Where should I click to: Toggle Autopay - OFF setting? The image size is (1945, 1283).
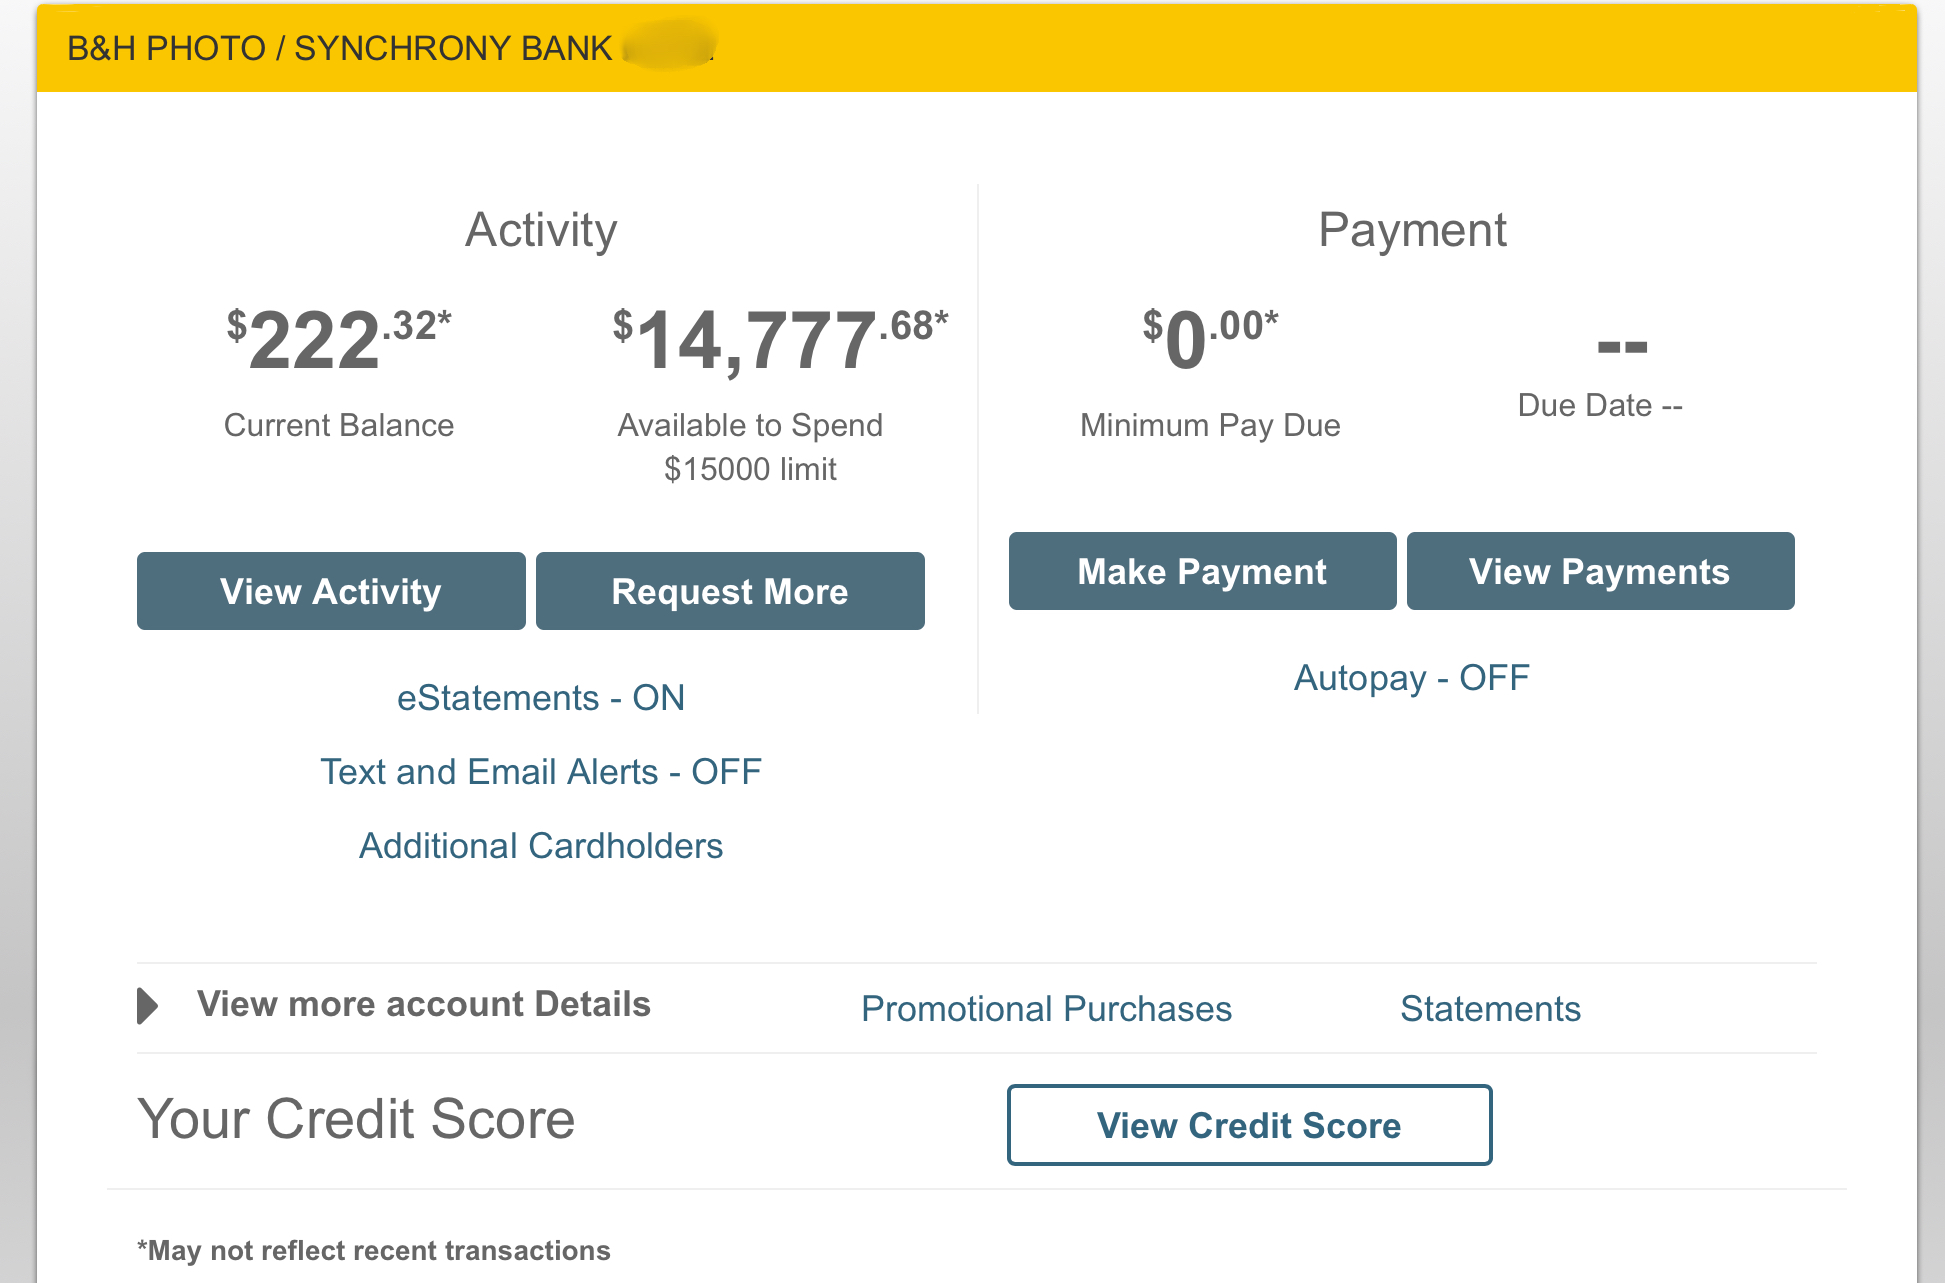1412,678
